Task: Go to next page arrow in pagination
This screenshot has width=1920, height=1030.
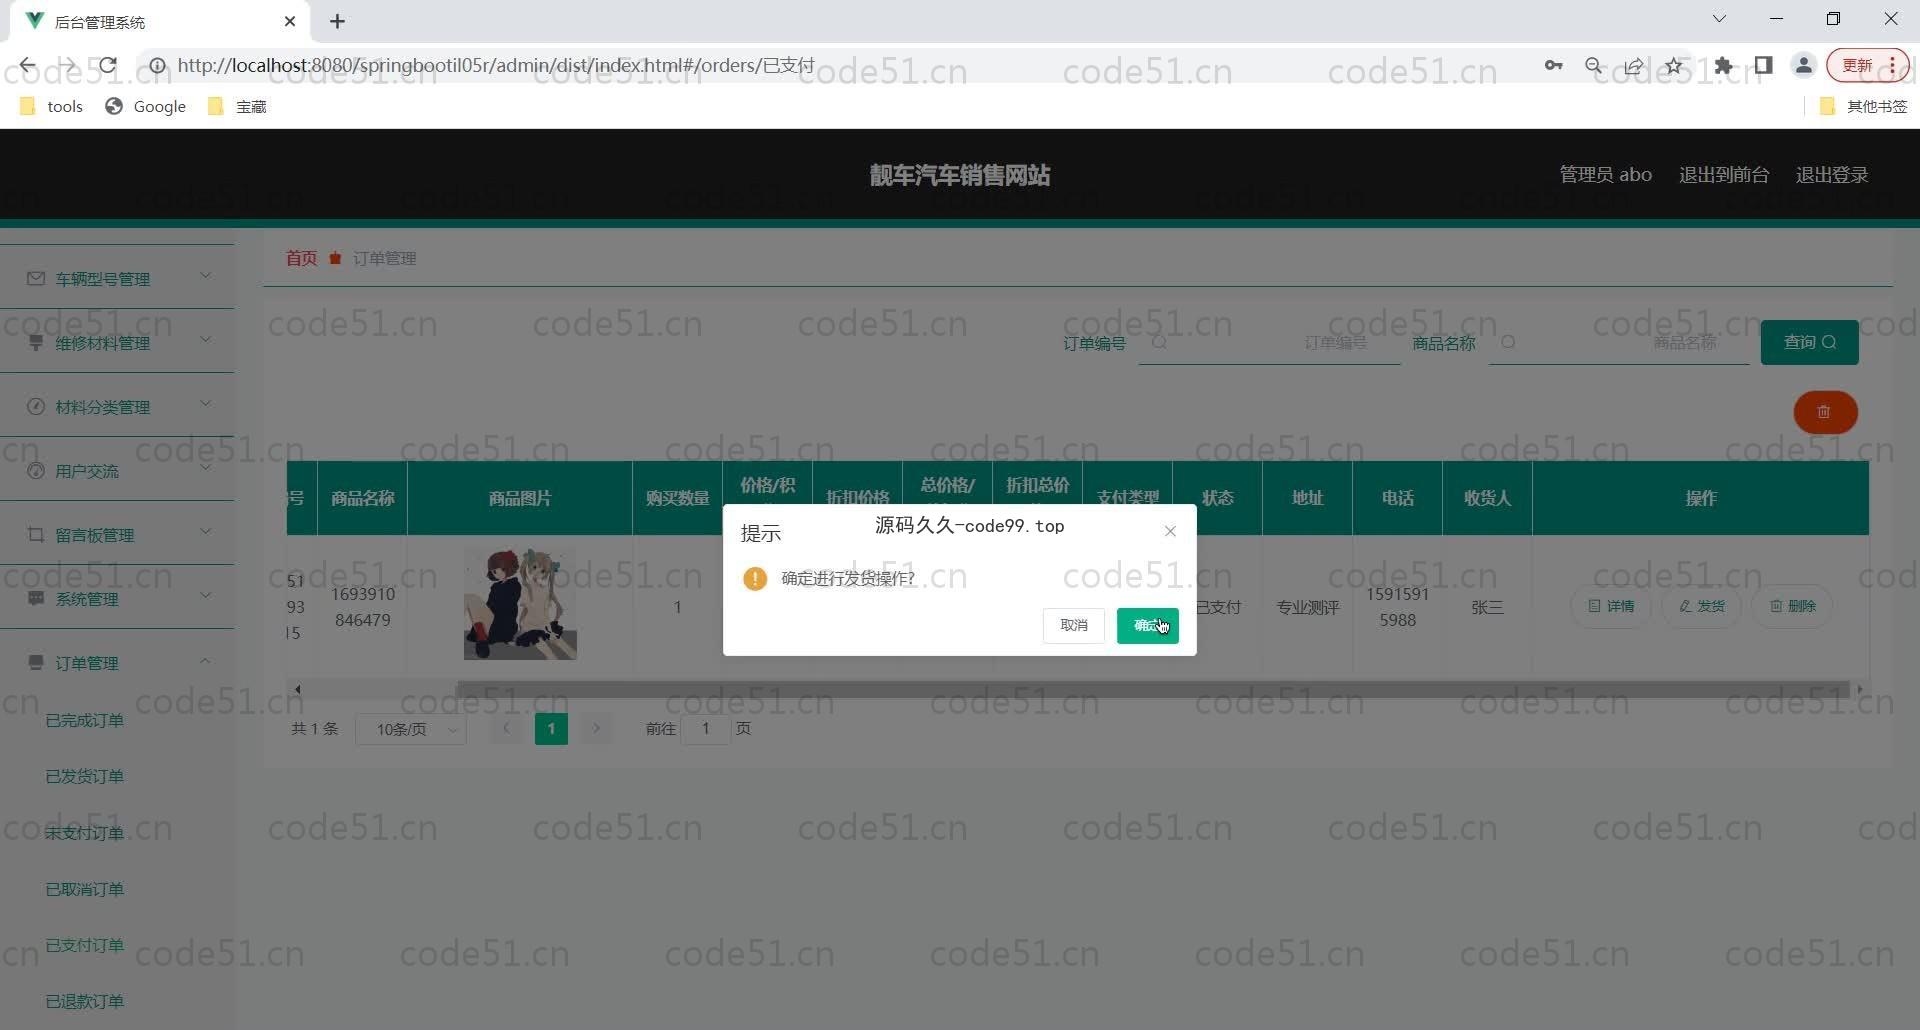Action: pos(596,729)
